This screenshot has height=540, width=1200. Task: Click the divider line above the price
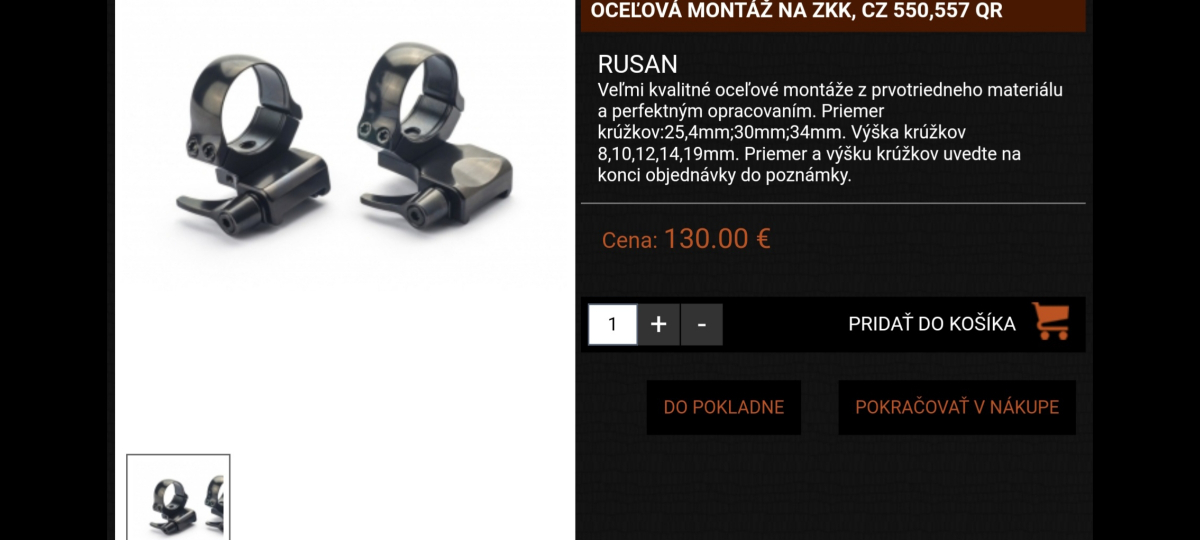point(833,203)
